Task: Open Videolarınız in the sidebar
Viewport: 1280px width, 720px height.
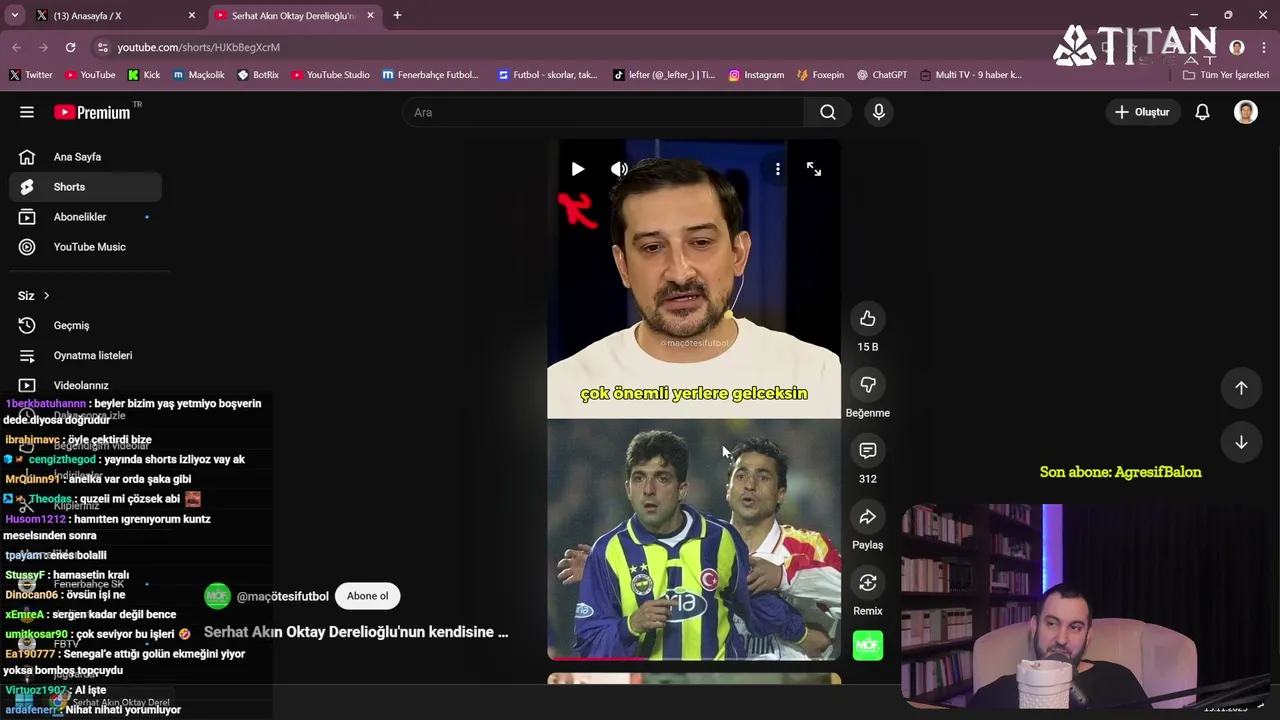Action: tap(86, 385)
